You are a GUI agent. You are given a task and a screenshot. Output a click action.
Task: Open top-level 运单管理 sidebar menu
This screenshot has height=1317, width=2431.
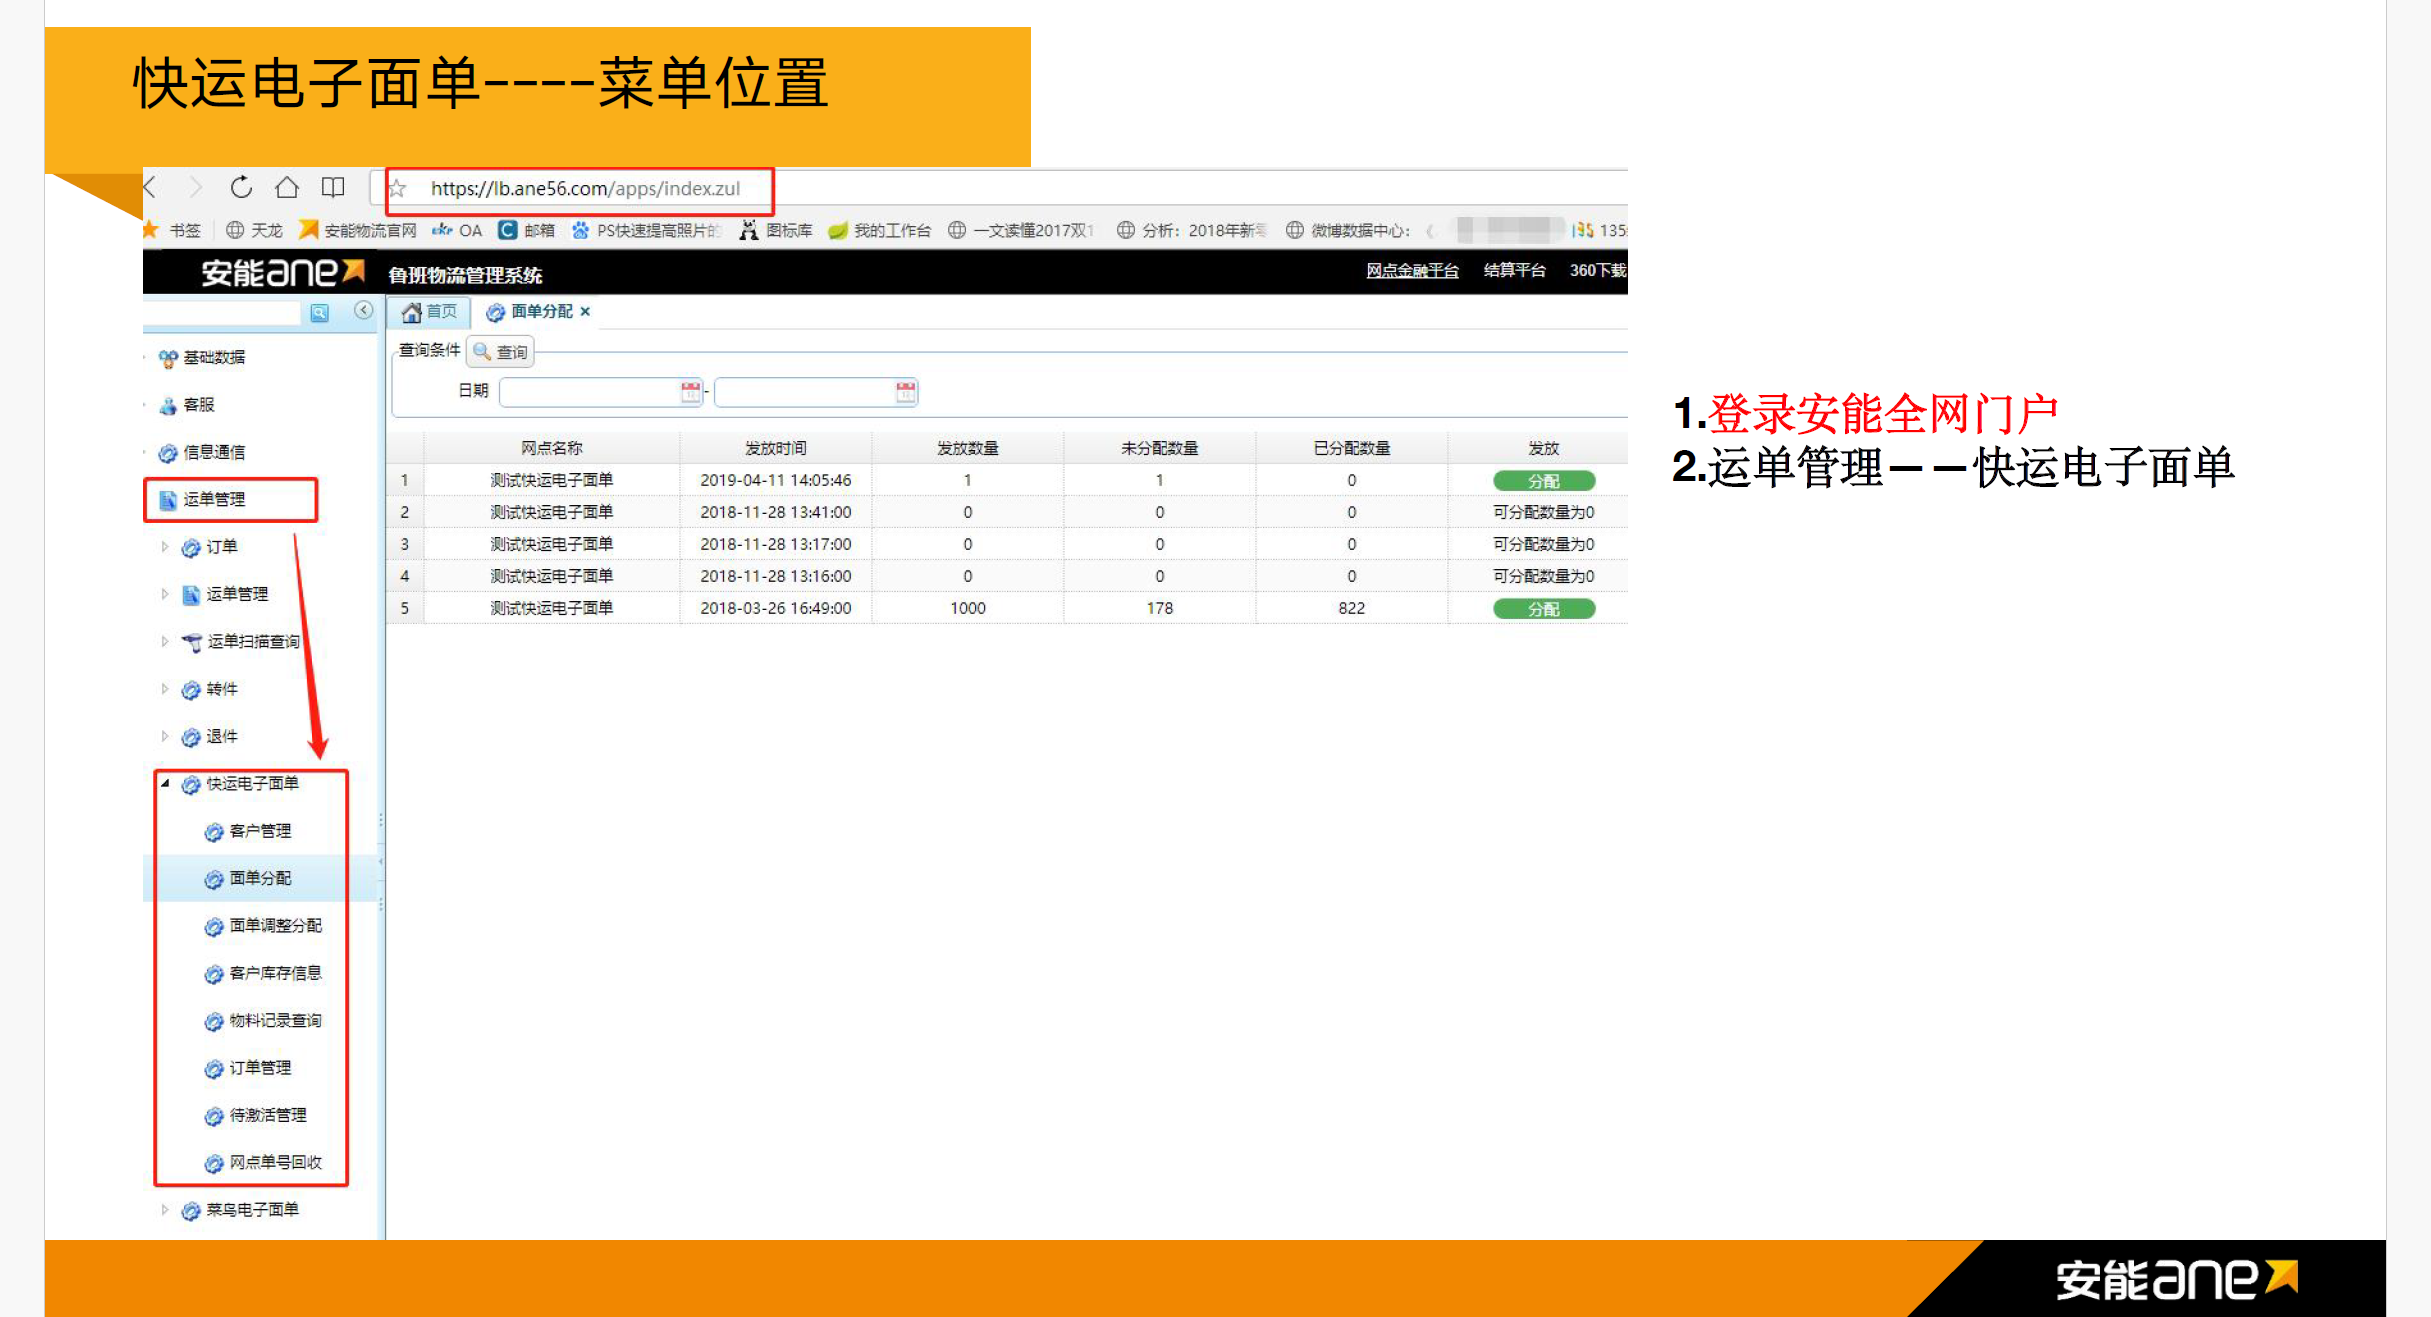coord(202,499)
